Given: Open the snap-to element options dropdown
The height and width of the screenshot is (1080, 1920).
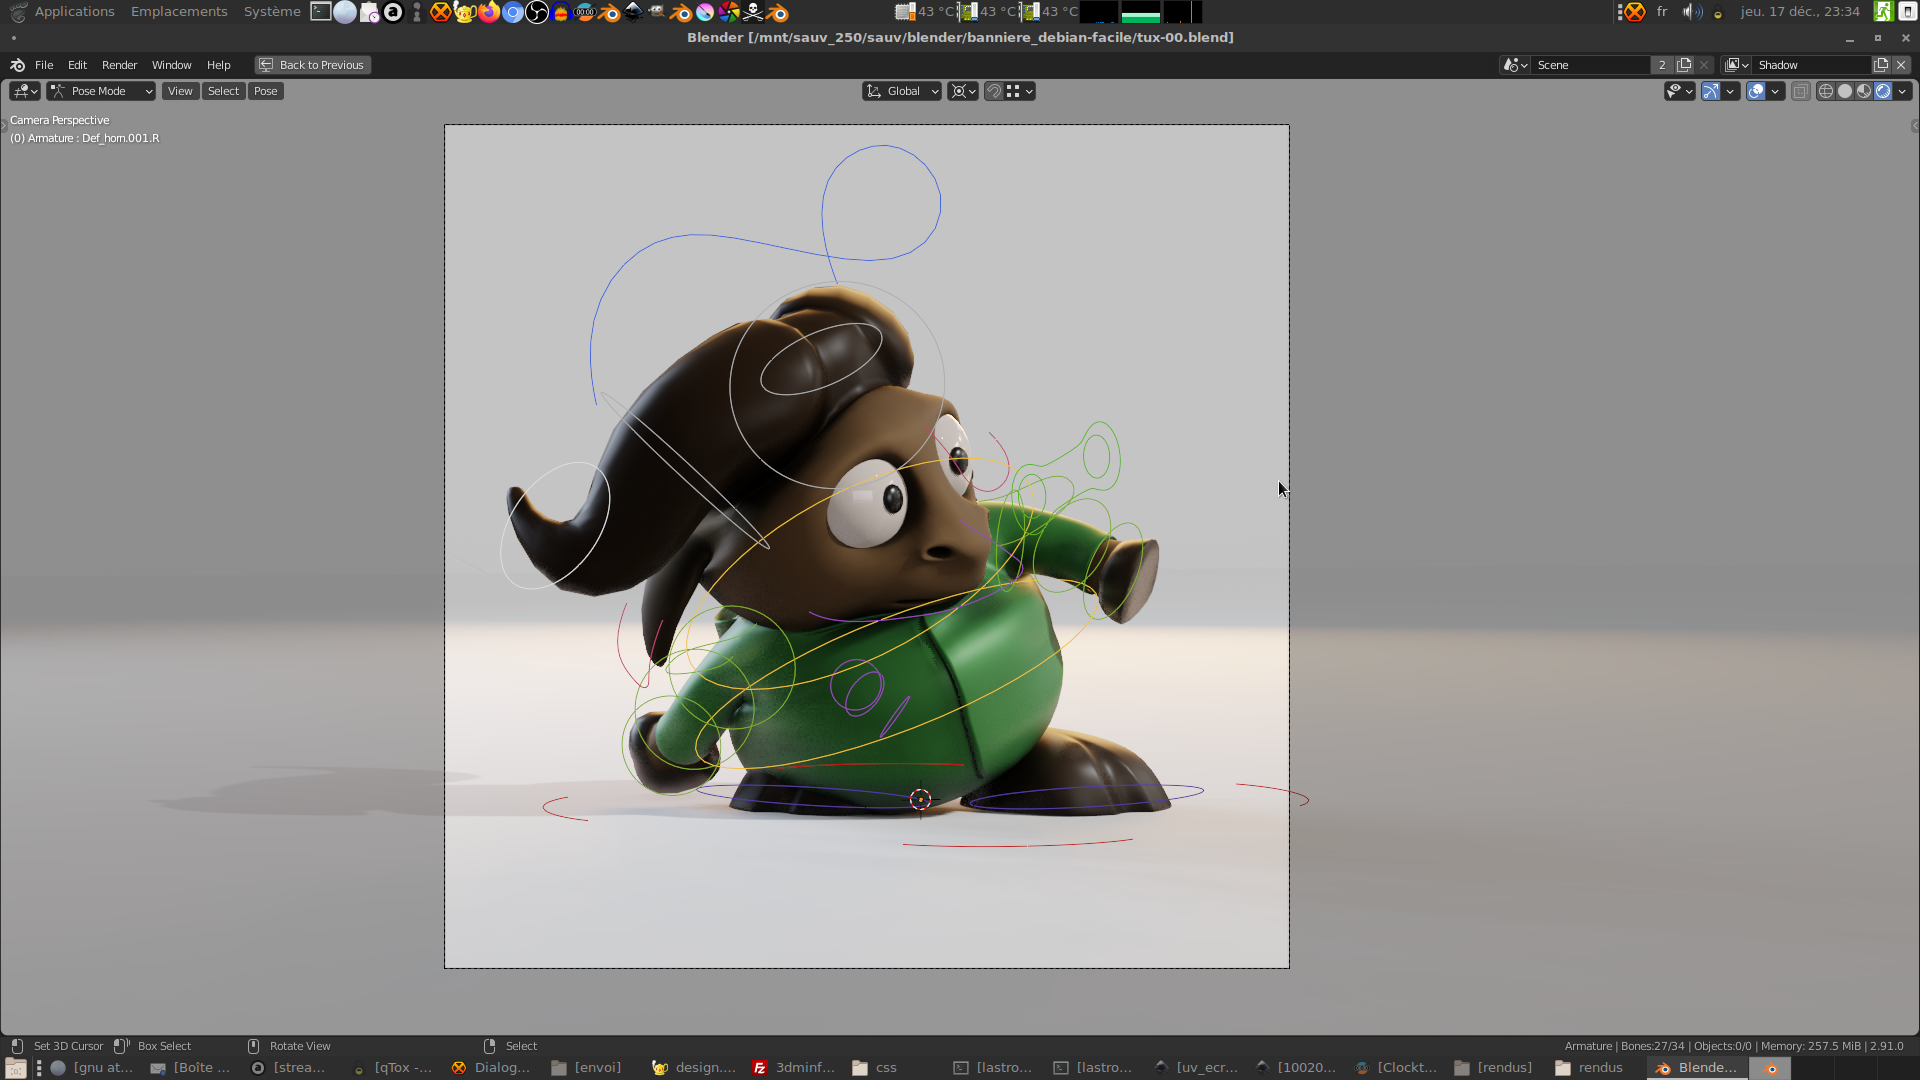Looking at the screenshot, I should [x=1019, y=91].
